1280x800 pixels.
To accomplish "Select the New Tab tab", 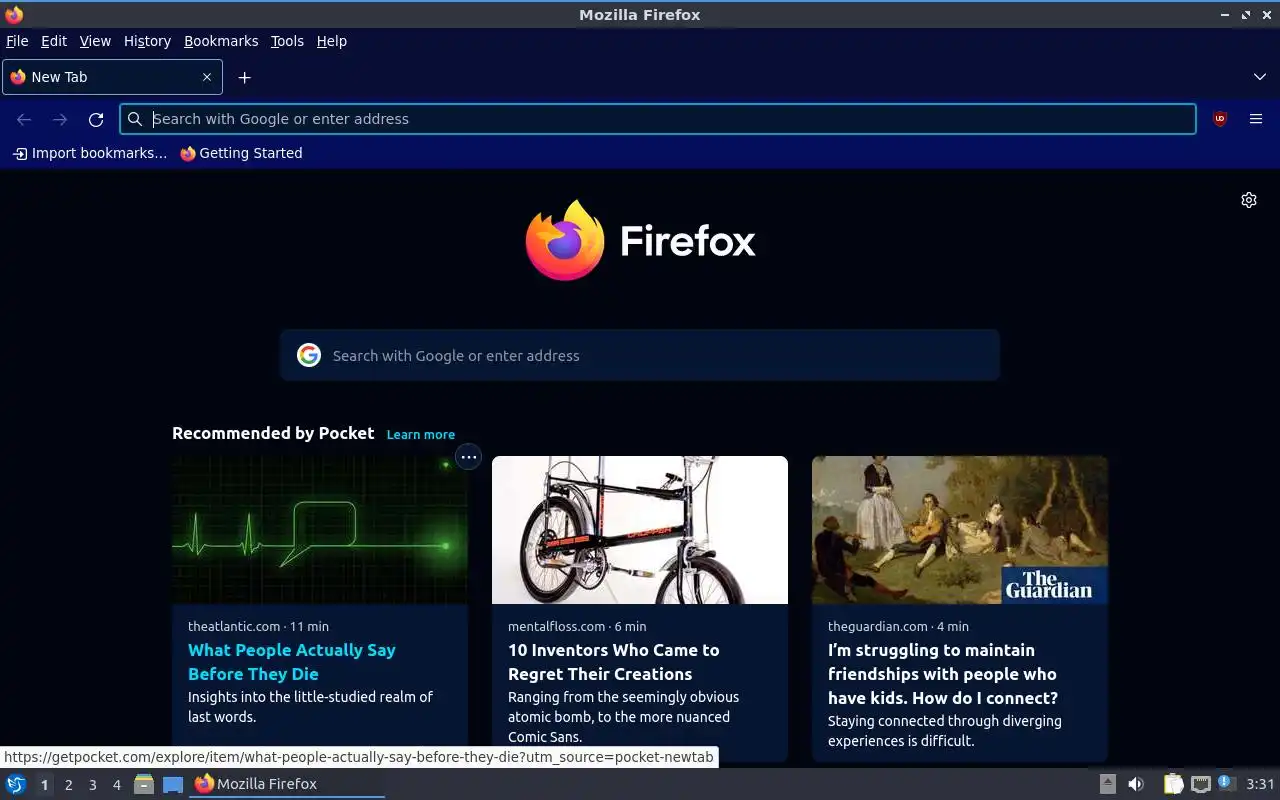I will (x=112, y=77).
